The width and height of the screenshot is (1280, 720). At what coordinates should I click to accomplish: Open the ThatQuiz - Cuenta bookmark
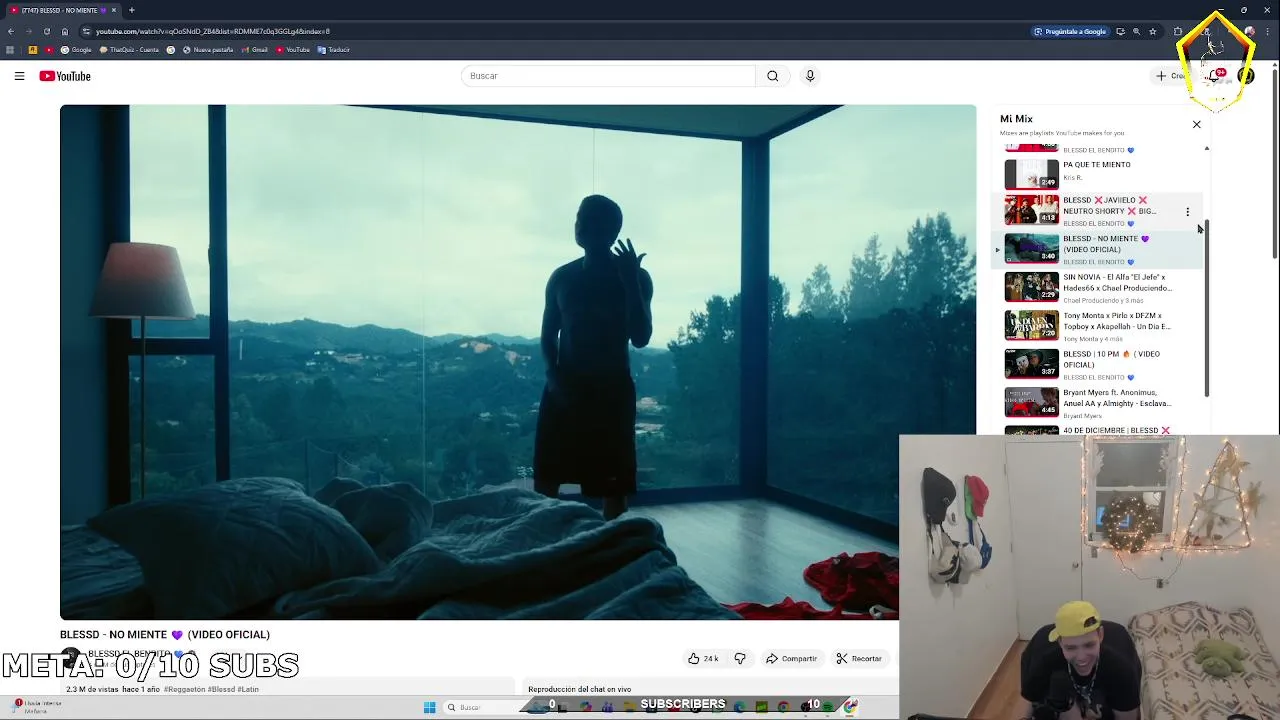click(x=129, y=50)
